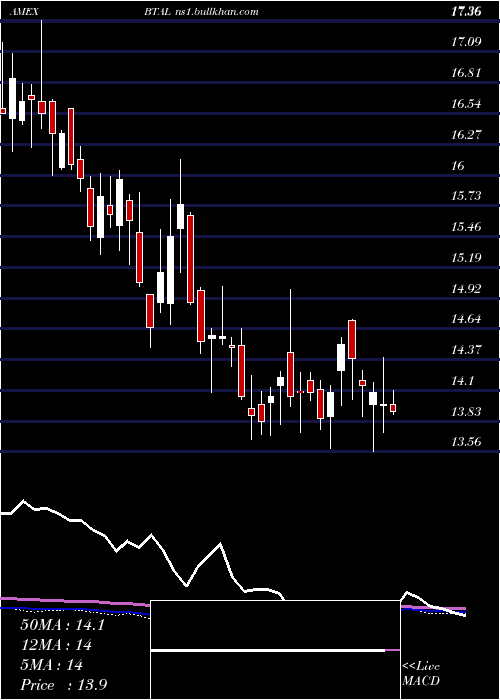
Task: Click the 50MA : 14.1 readout
Action: [62, 625]
